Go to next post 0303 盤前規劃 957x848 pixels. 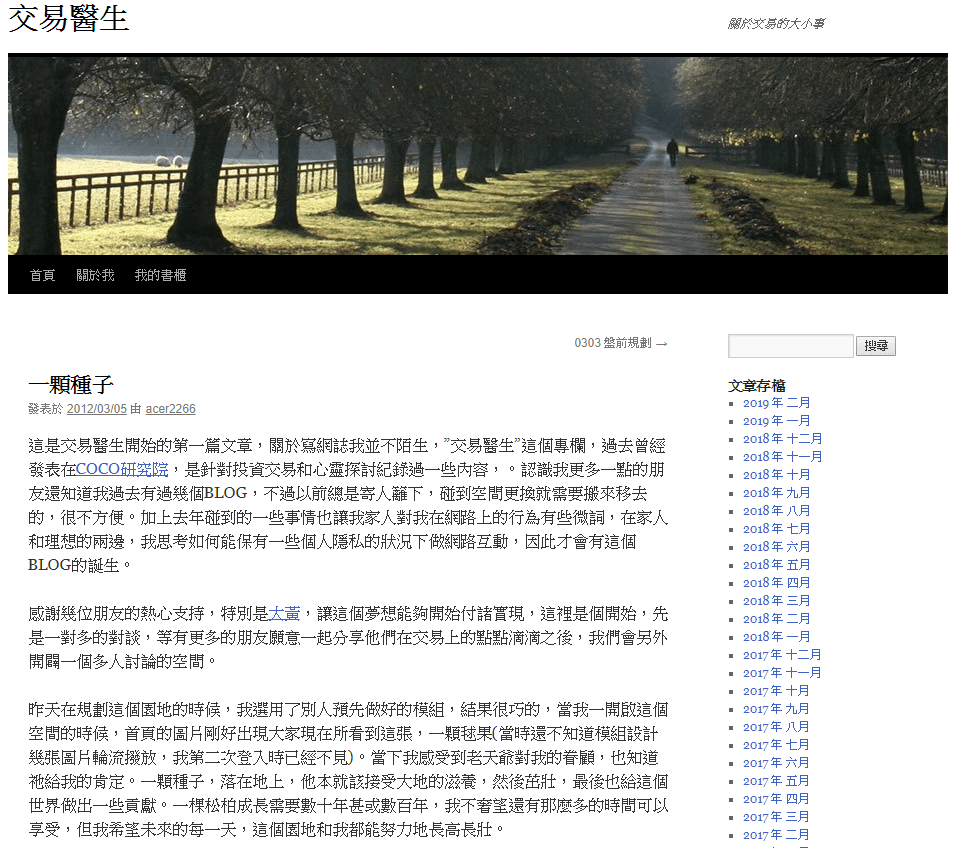point(620,343)
